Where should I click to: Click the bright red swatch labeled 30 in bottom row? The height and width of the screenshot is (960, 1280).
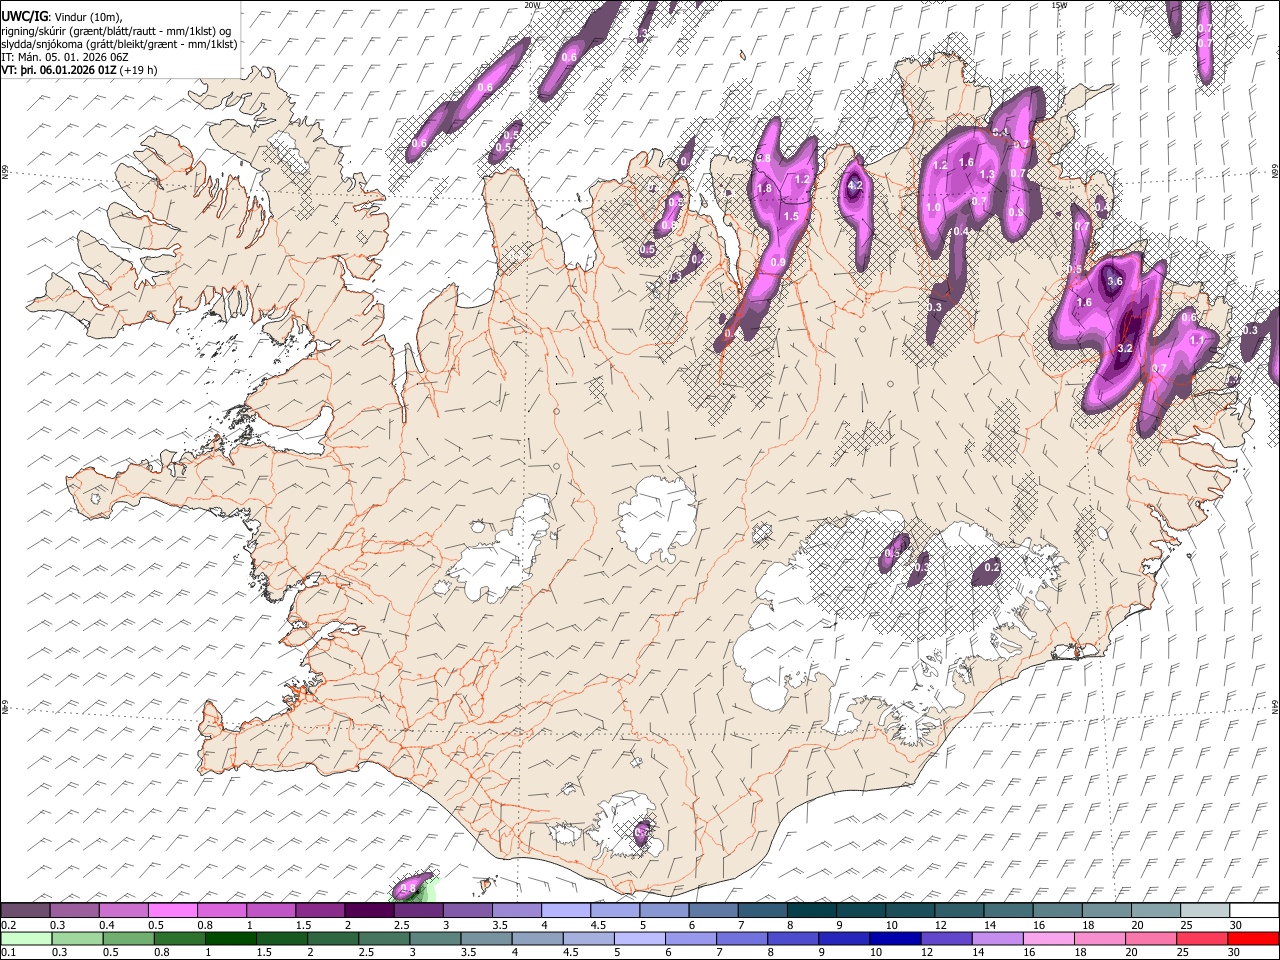[x=1252, y=938]
